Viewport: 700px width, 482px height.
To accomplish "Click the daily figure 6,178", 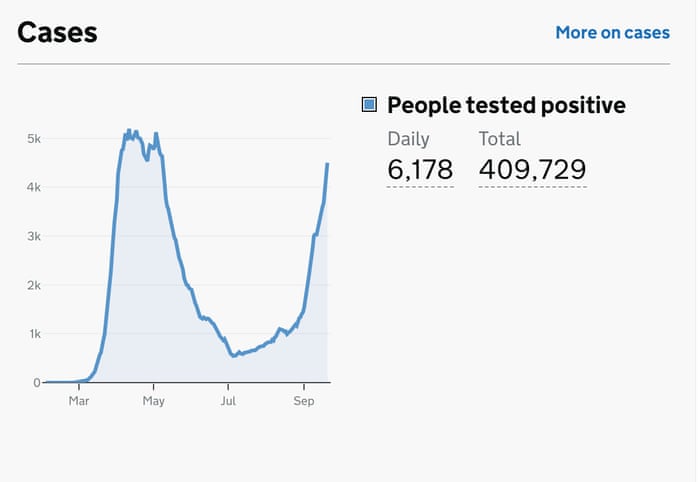I will [x=420, y=170].
